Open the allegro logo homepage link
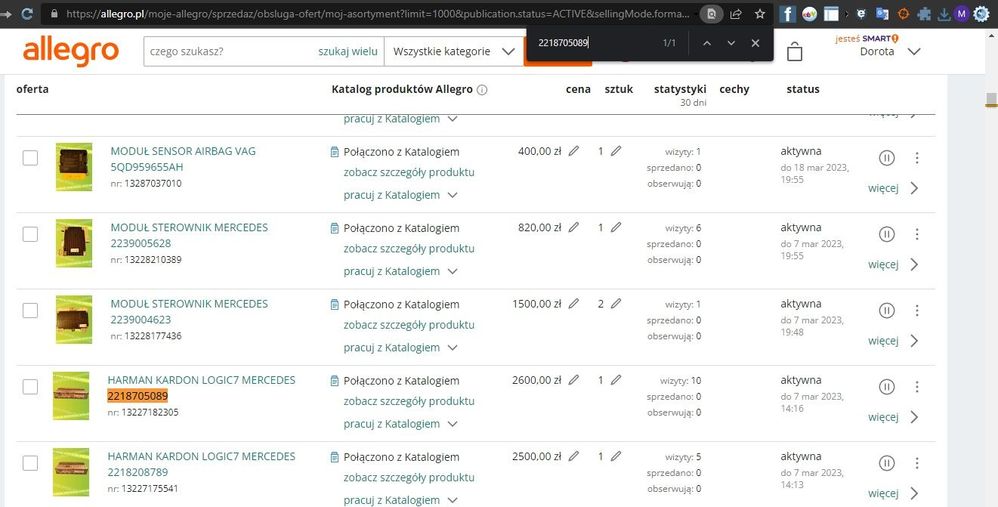Screen dimensions: 998x507 point(71,50)
